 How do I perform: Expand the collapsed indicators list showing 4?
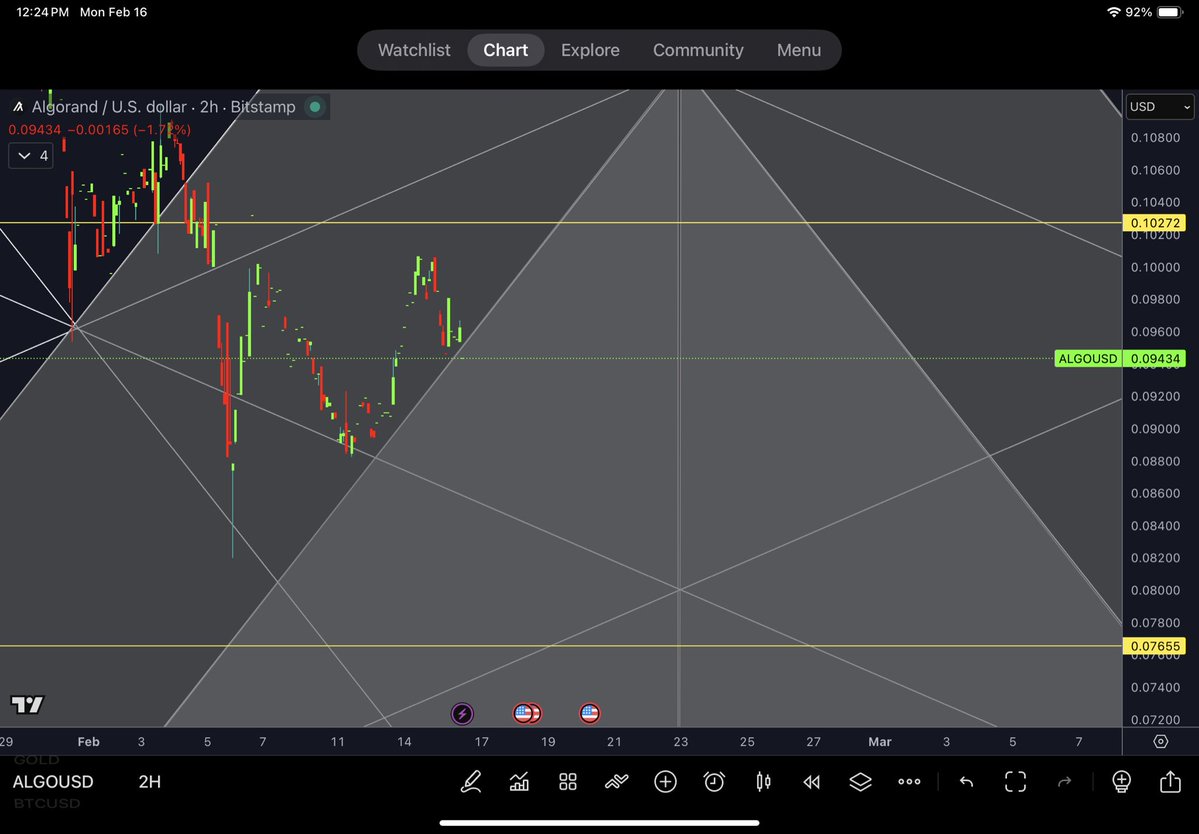[31, 156]
